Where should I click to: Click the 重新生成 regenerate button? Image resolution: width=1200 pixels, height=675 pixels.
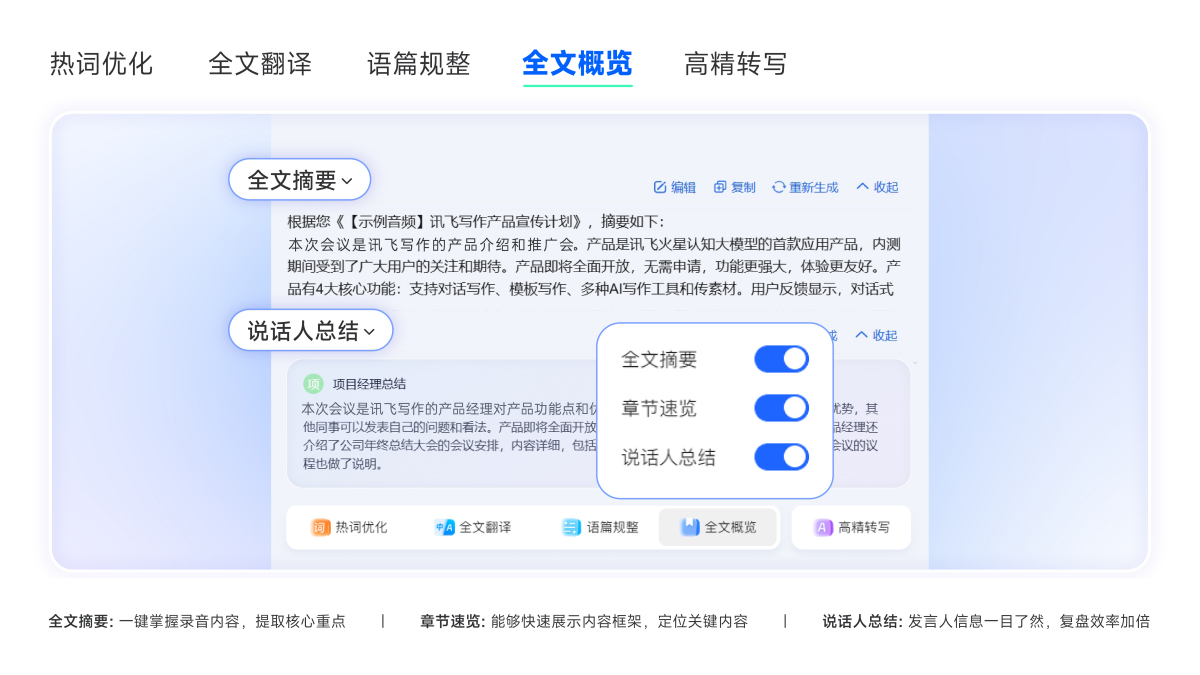click(x=805, y=187)
